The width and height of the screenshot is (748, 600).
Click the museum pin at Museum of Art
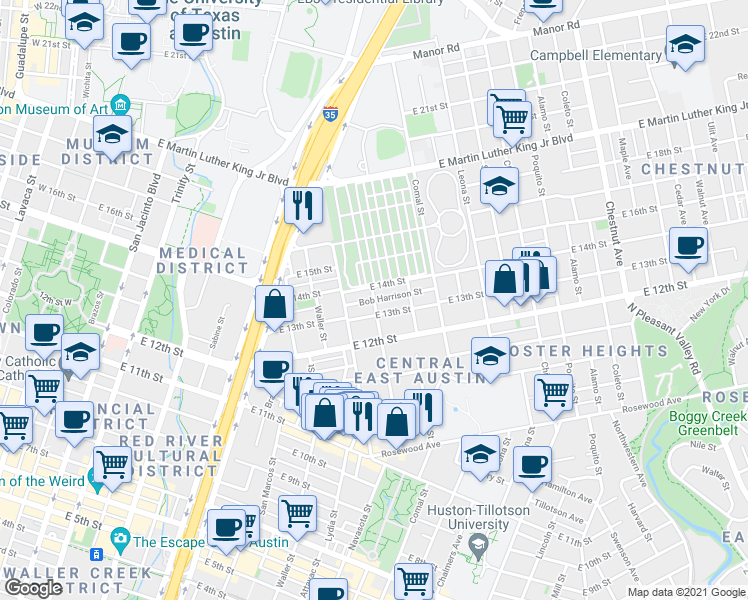(120, 104)
